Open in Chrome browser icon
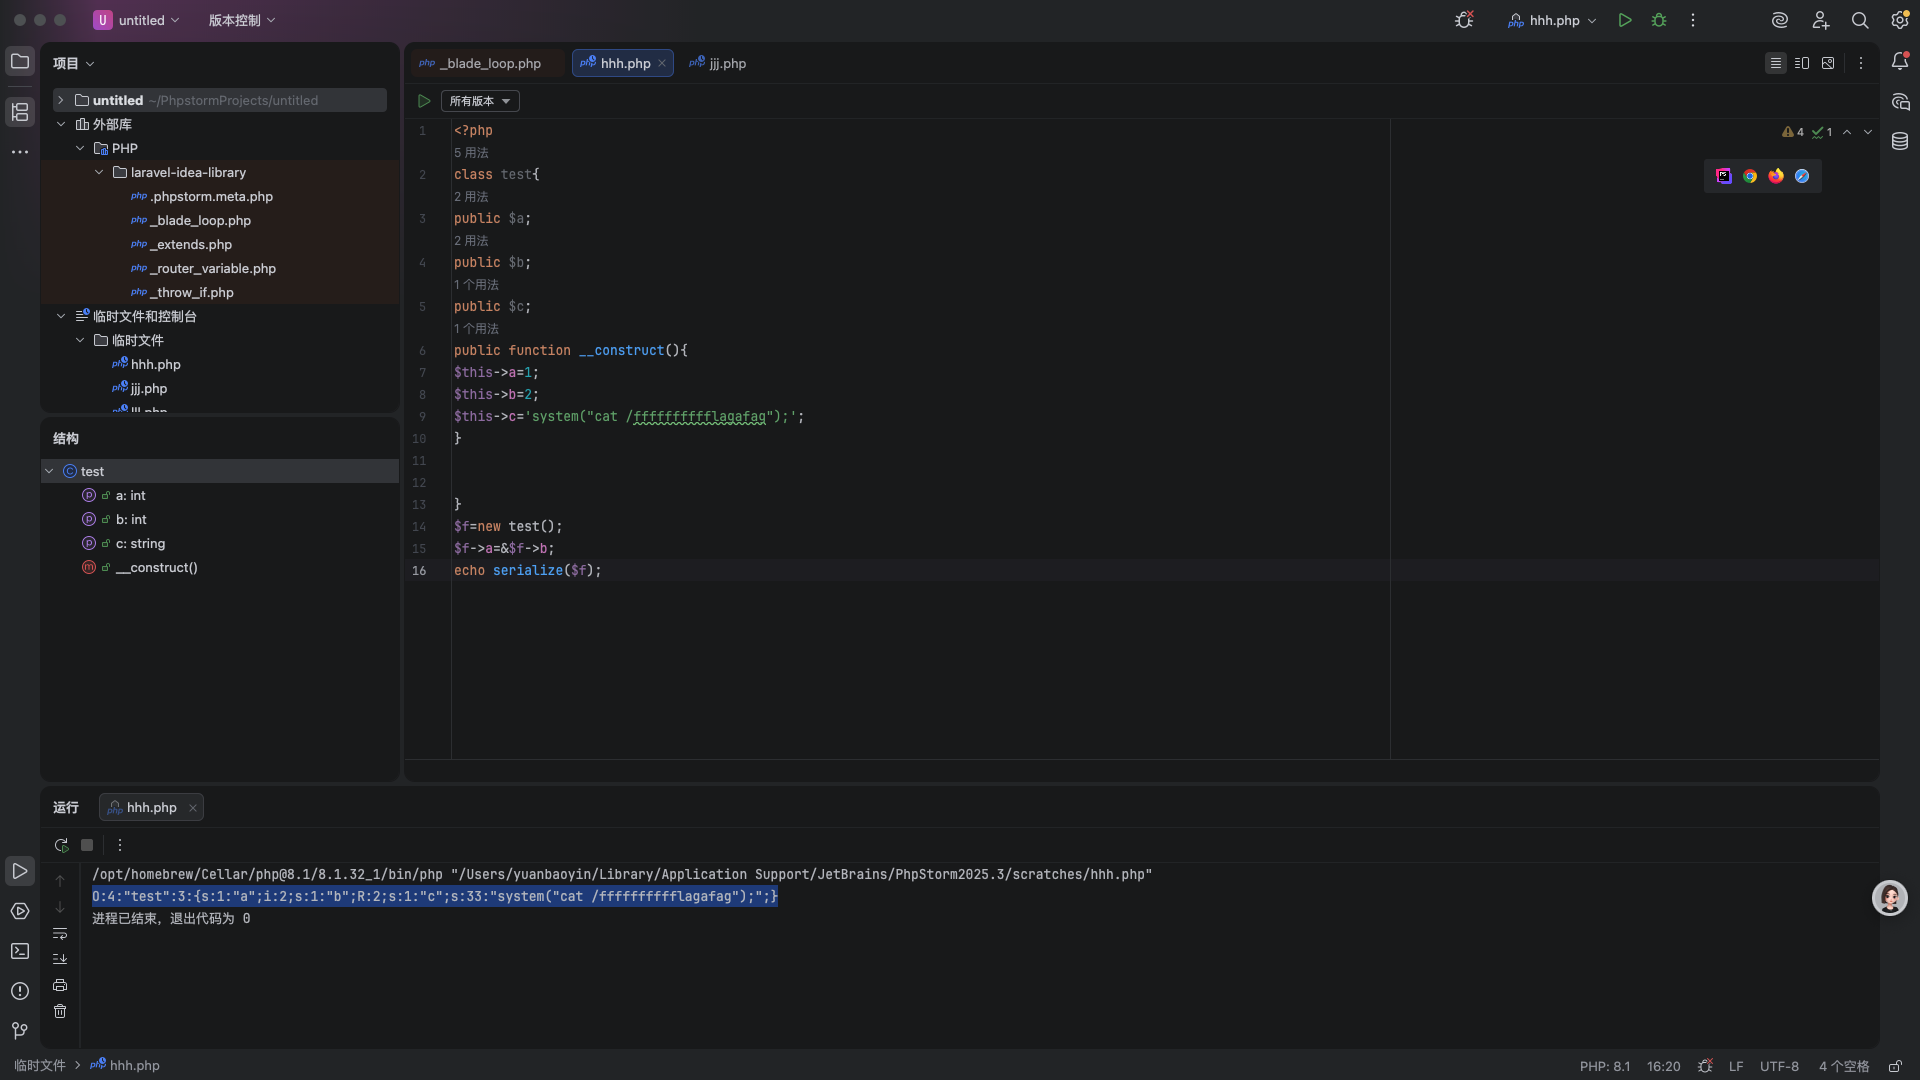 pyautogui.click(x=1750, y=176)
